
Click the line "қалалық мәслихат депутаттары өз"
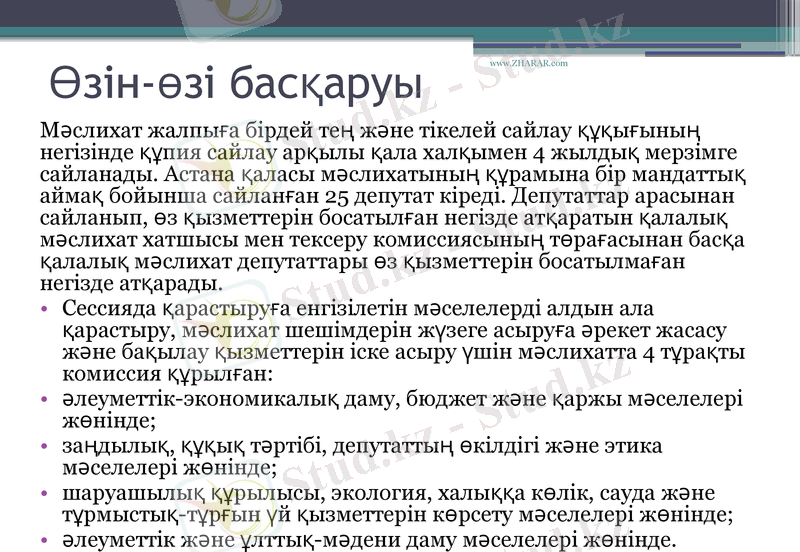362,262
